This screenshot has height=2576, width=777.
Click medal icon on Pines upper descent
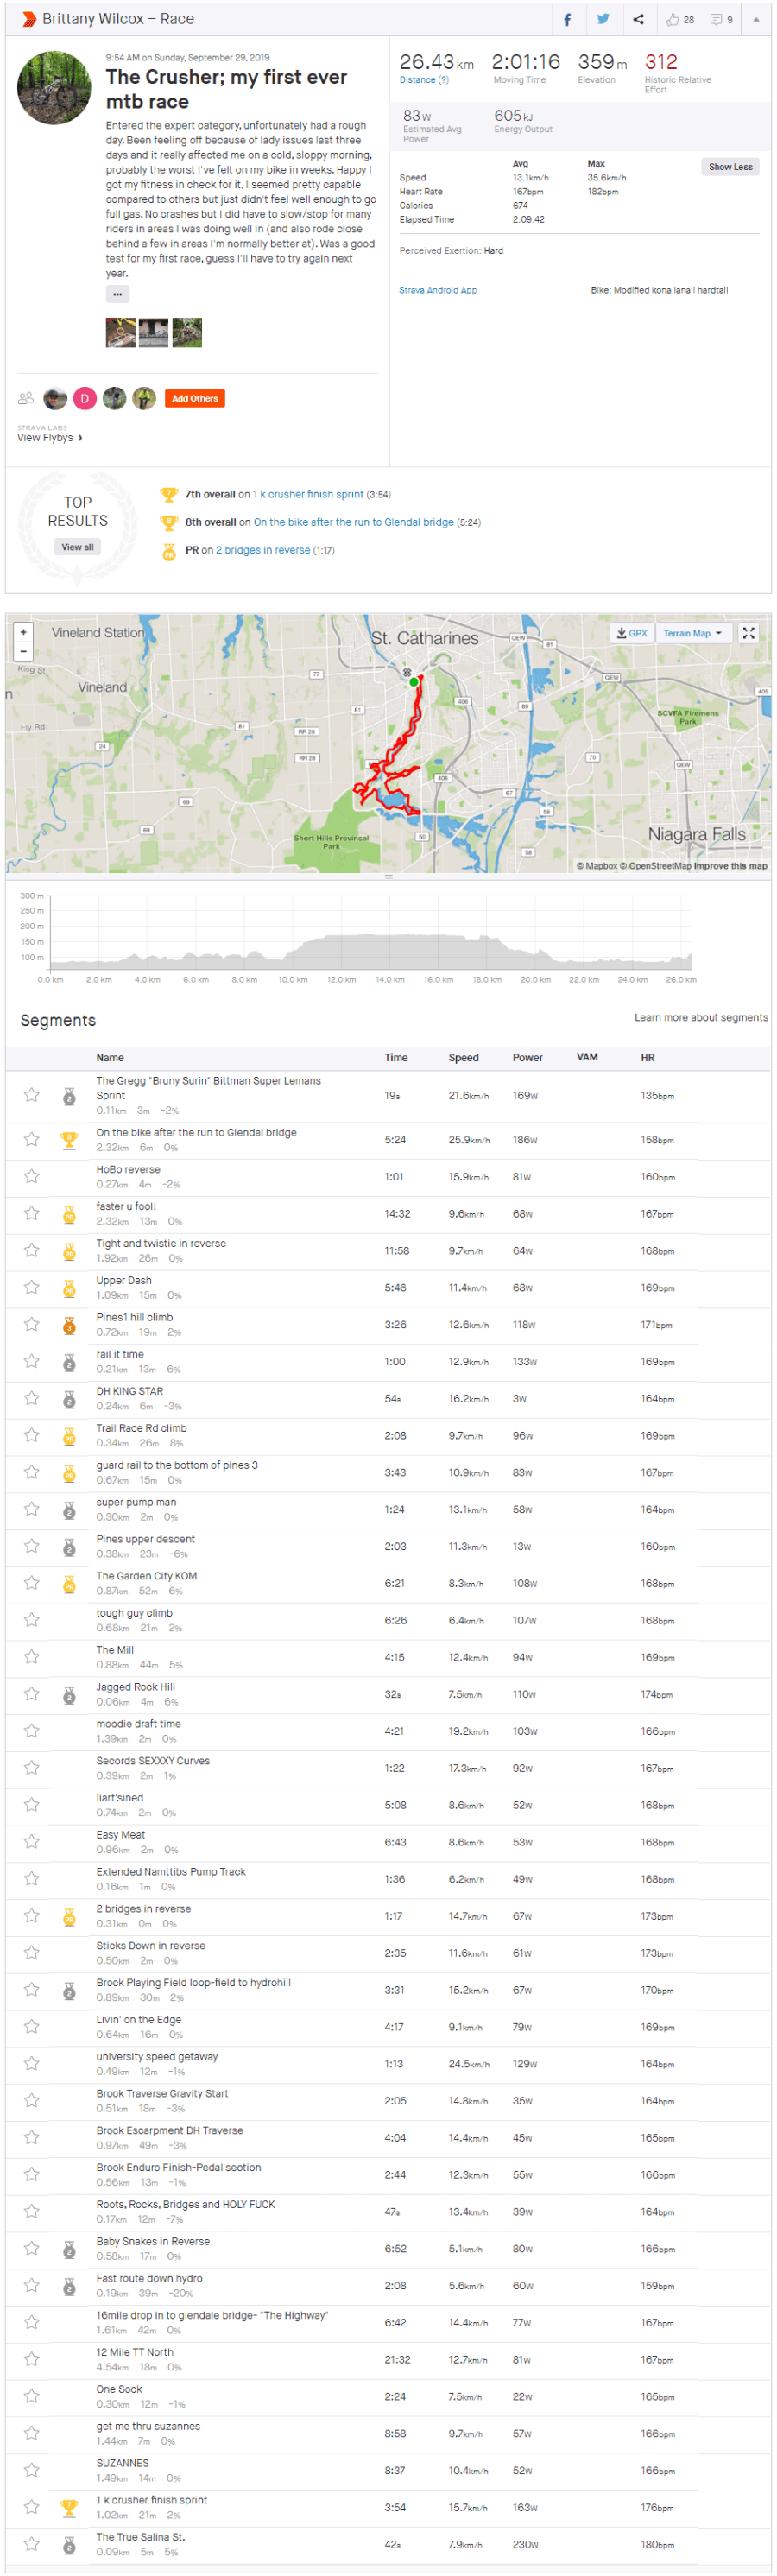(69, 1546)
